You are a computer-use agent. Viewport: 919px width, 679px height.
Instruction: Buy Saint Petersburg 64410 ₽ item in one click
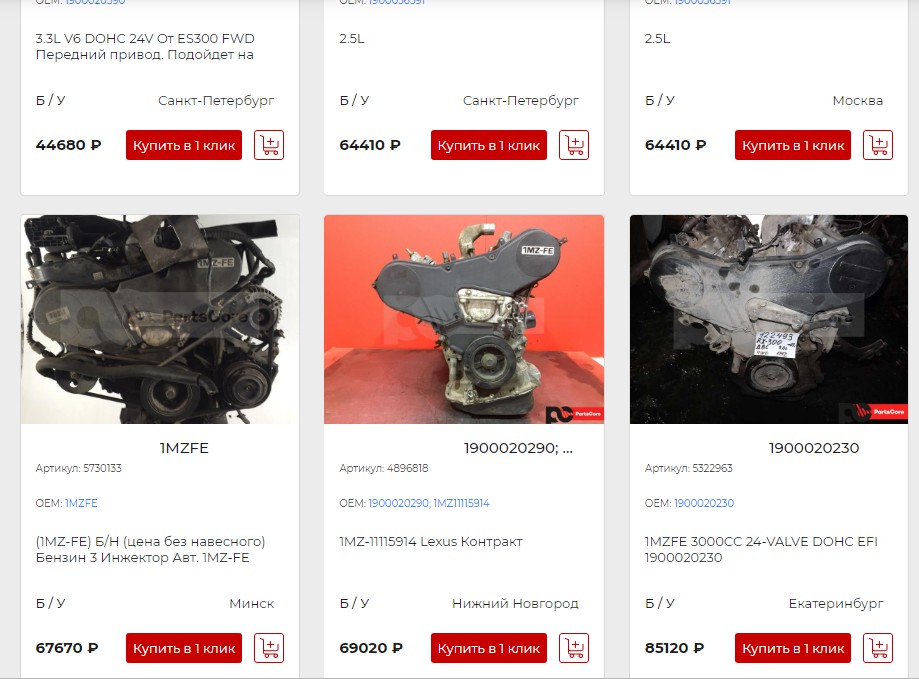pyautogui.click(x=489, y=145)
